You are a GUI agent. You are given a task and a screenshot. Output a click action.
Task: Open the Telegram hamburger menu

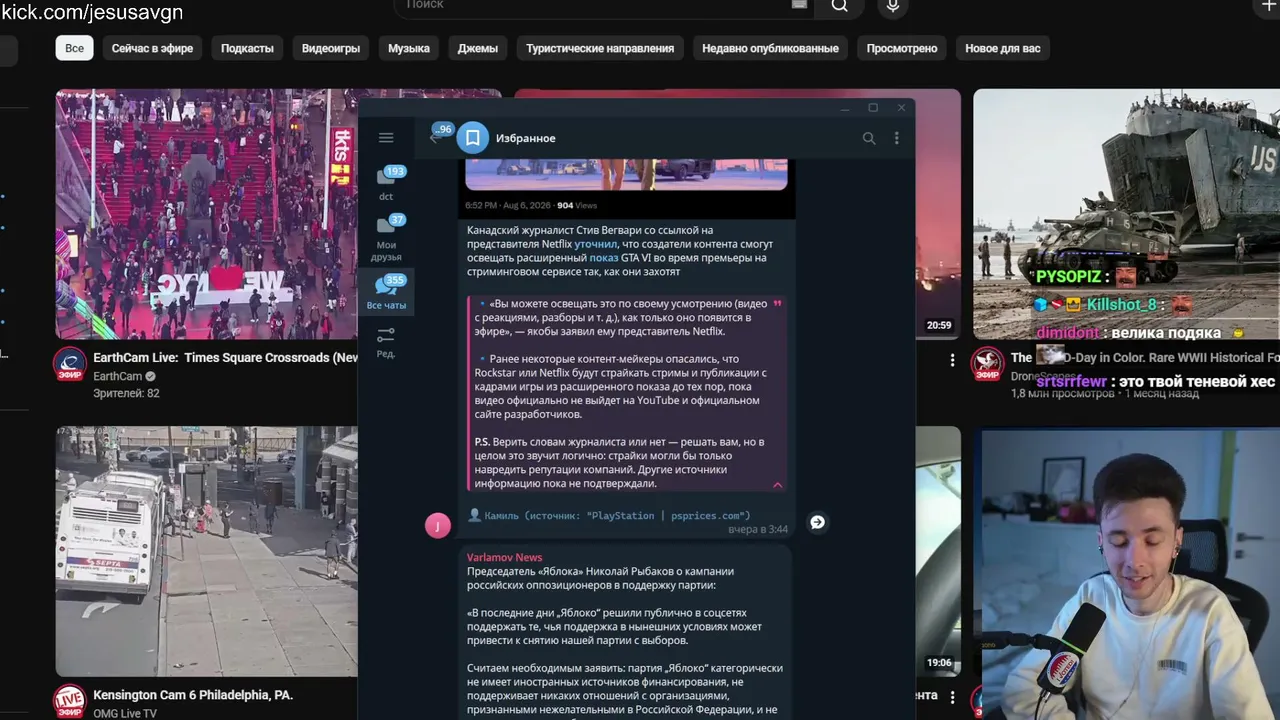tap(386, 138)
